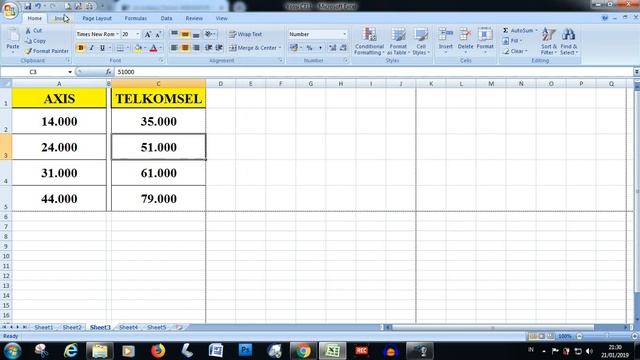Open Firefox from the taskbar
The image size is (640, 360).
pyautogui.click(x=158, y=351)
